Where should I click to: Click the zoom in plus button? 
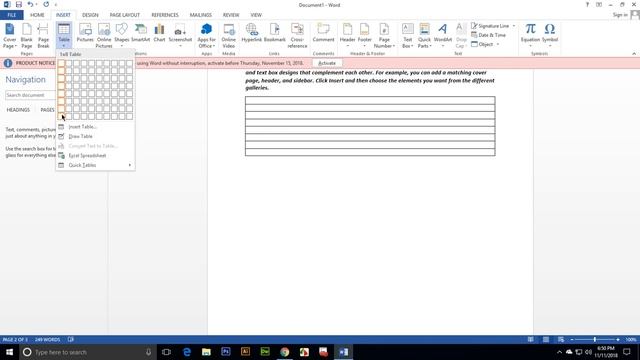tap(618, 340)
